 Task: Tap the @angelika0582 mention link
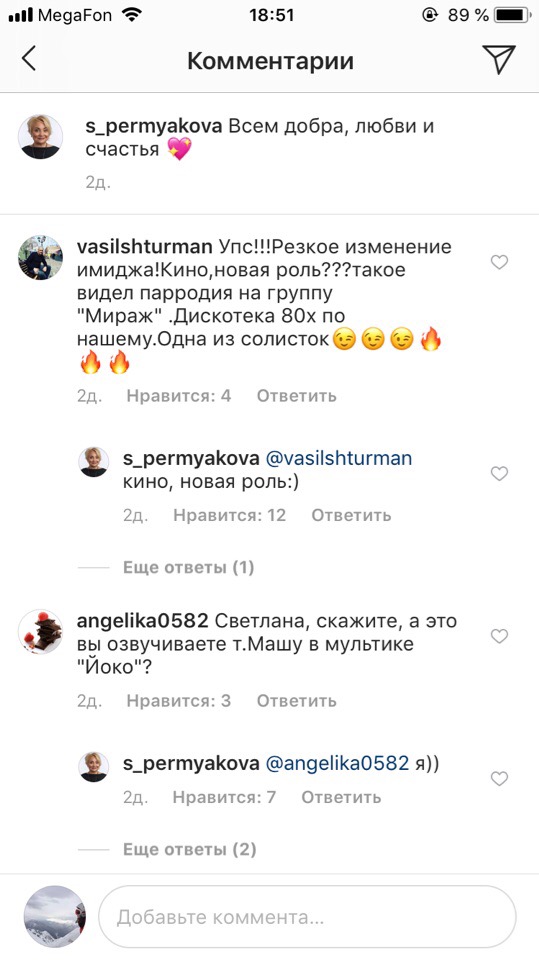point(337,763)
